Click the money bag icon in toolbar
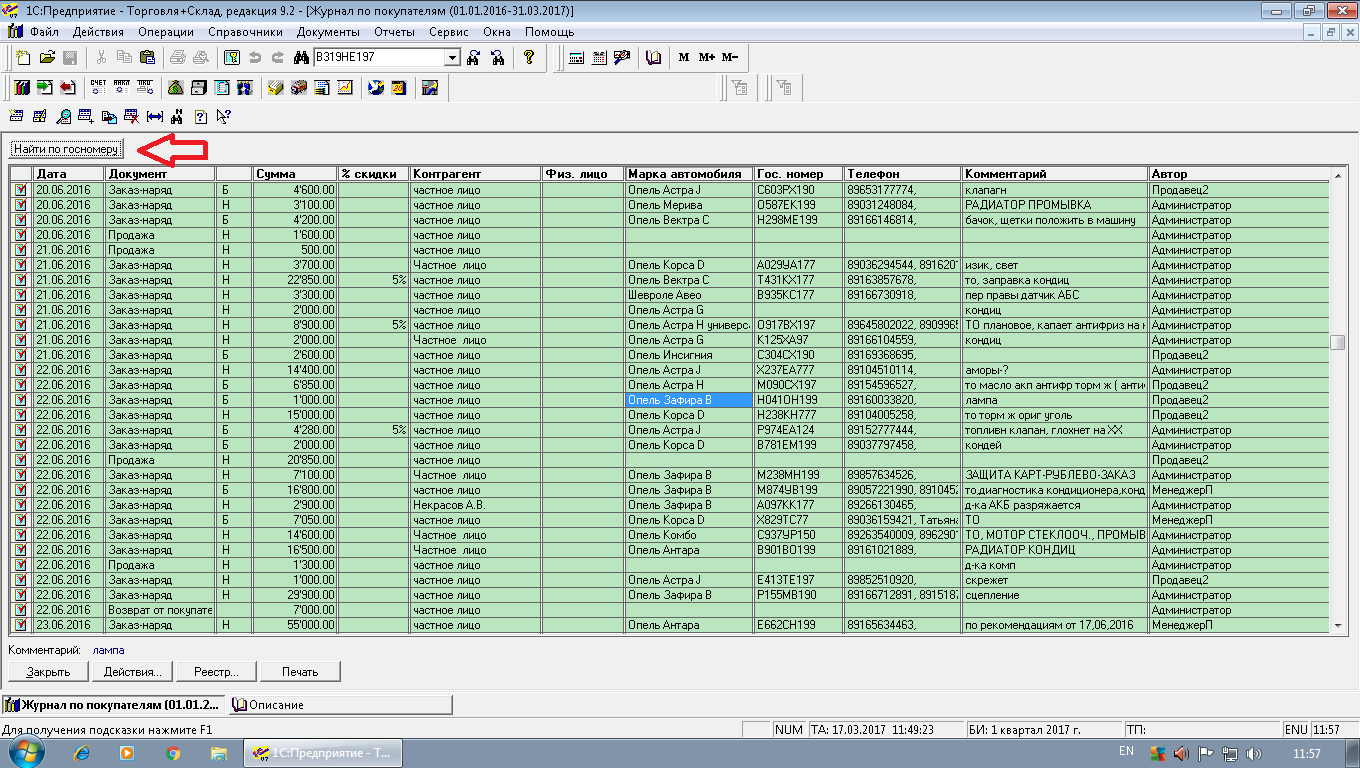The image size is (1360, 772). [175, 88]
